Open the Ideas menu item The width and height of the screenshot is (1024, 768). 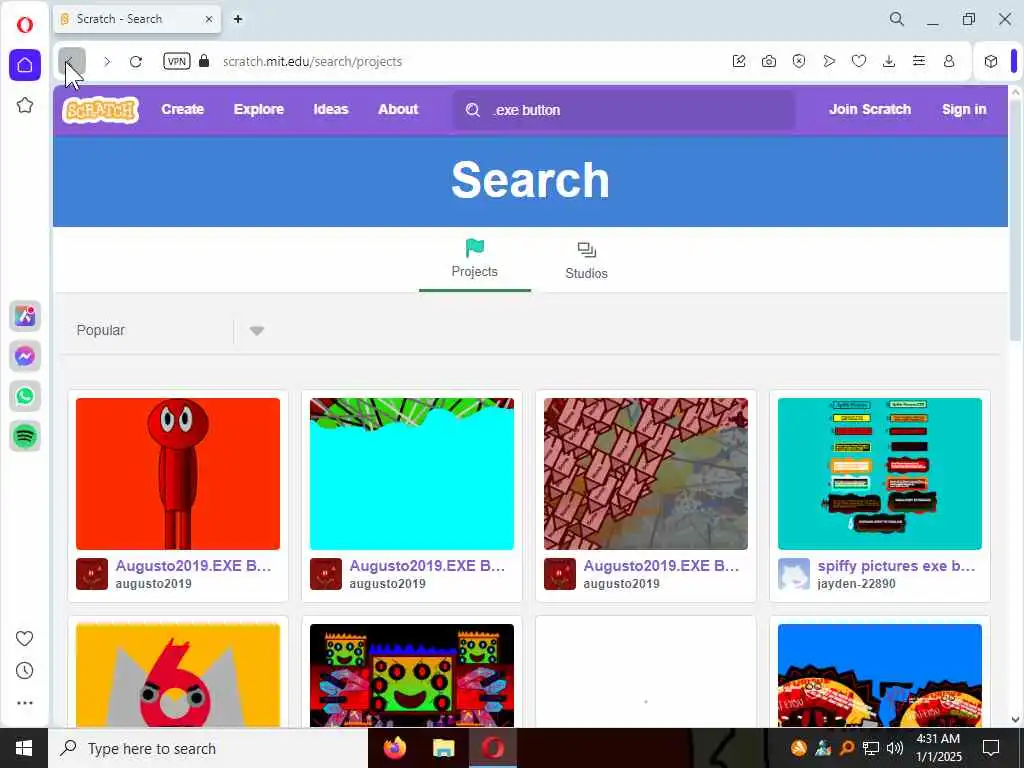(330, 110)
